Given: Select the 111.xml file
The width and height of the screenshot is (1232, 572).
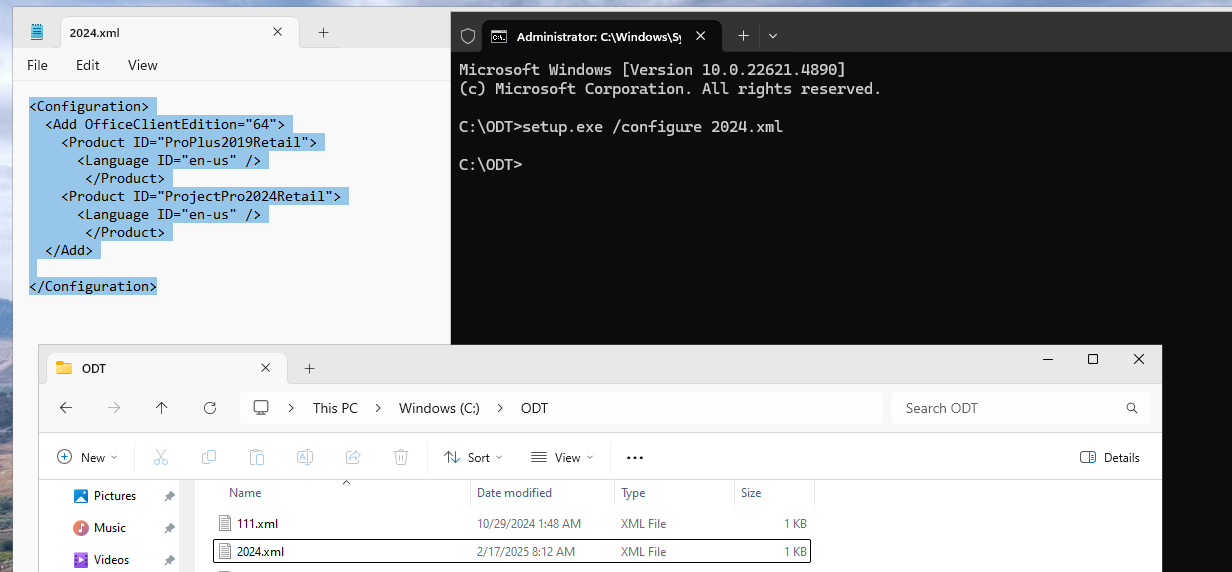Looking at the screenshot, I should [x=512, y=523].
